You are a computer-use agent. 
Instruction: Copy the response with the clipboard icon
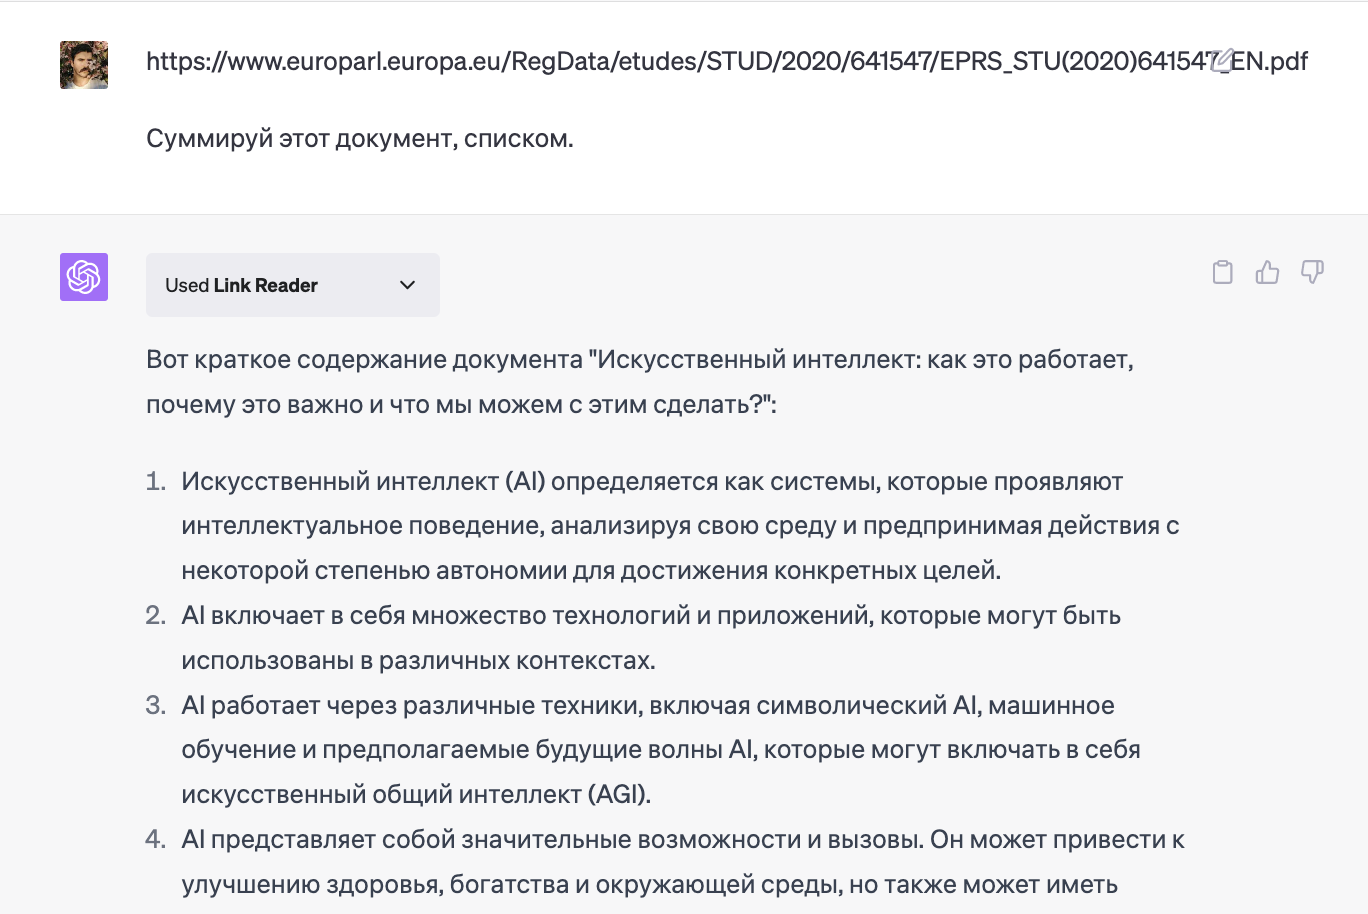(1222, 272)
